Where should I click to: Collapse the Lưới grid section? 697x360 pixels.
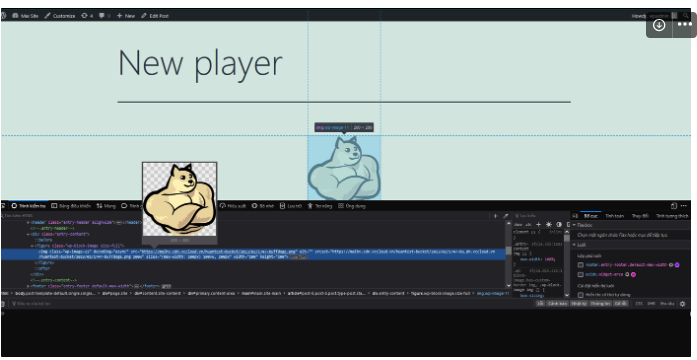(x=574, y=245)
